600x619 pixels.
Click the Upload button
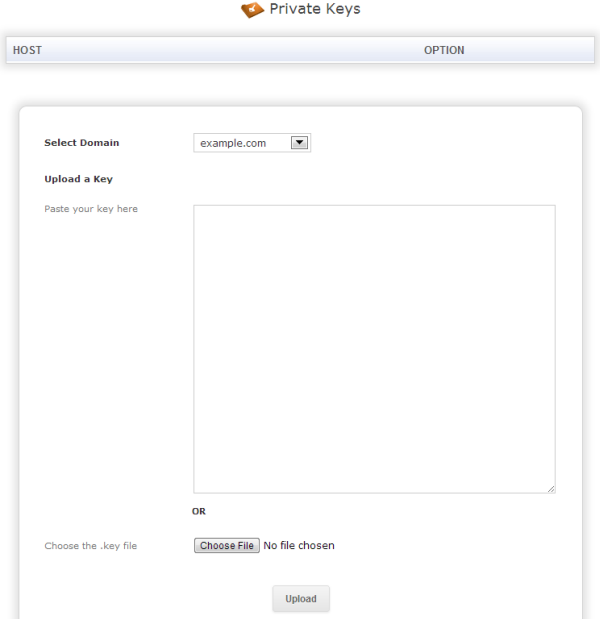(301, 598)
